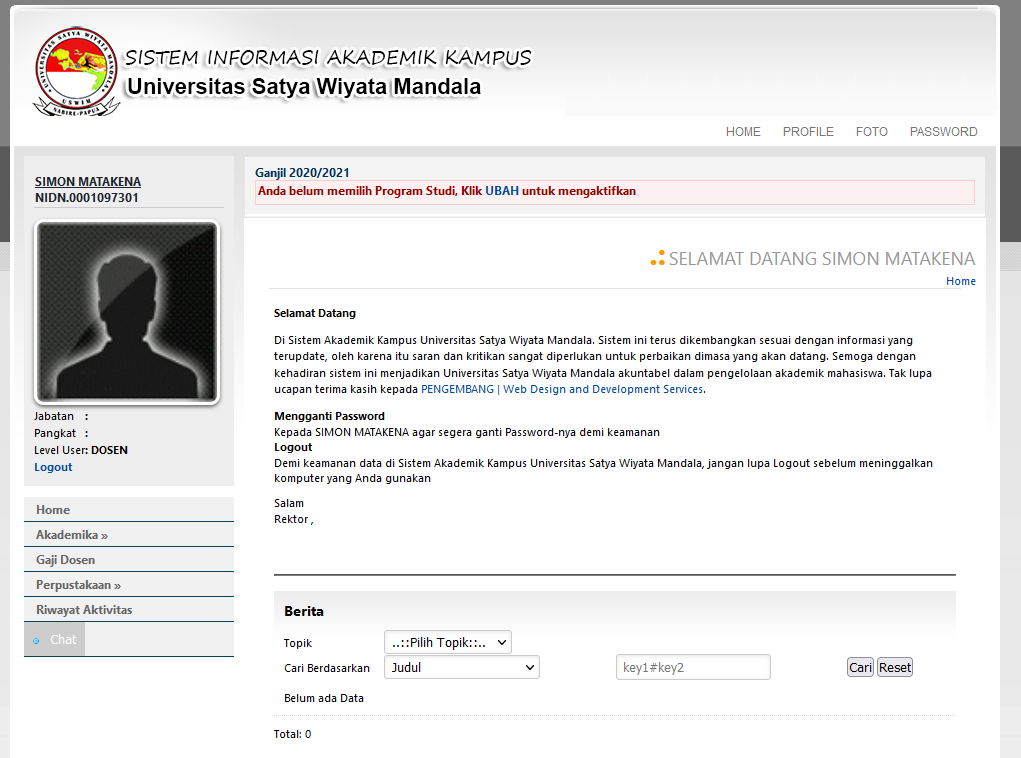Open the HOME top navigation item
The height and width of the screenshot is (758, 1021).
point(743,132)
